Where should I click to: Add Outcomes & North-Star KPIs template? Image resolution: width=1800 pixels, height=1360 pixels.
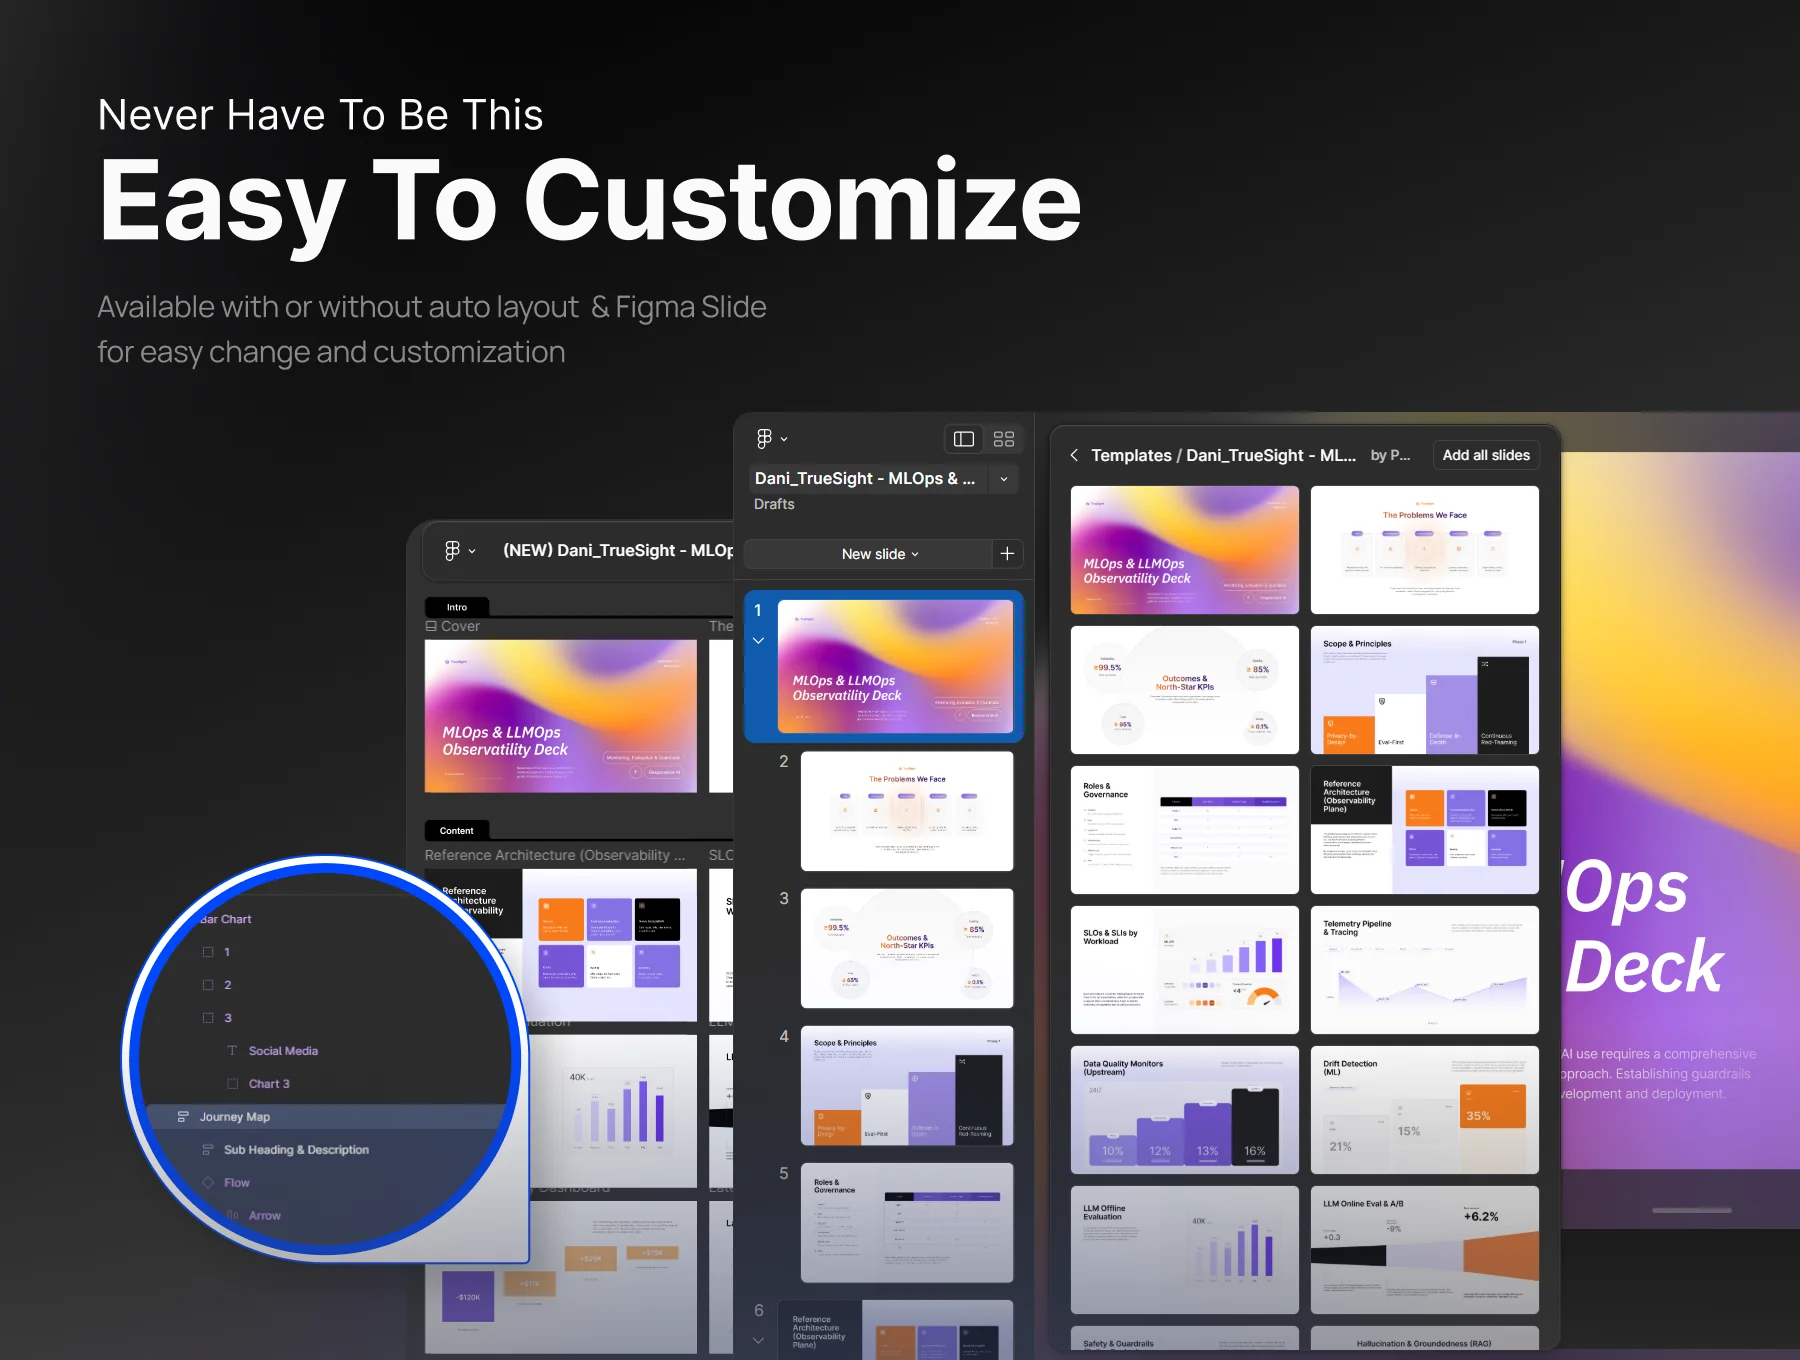[1184, 690]
